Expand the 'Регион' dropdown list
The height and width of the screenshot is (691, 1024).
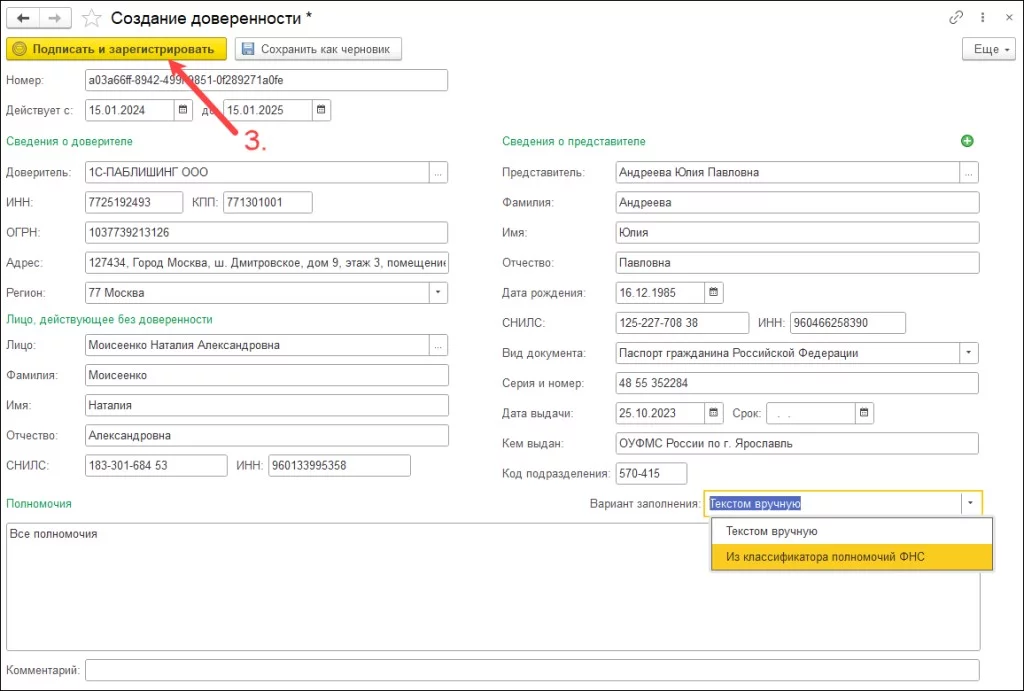pos(438,293)
